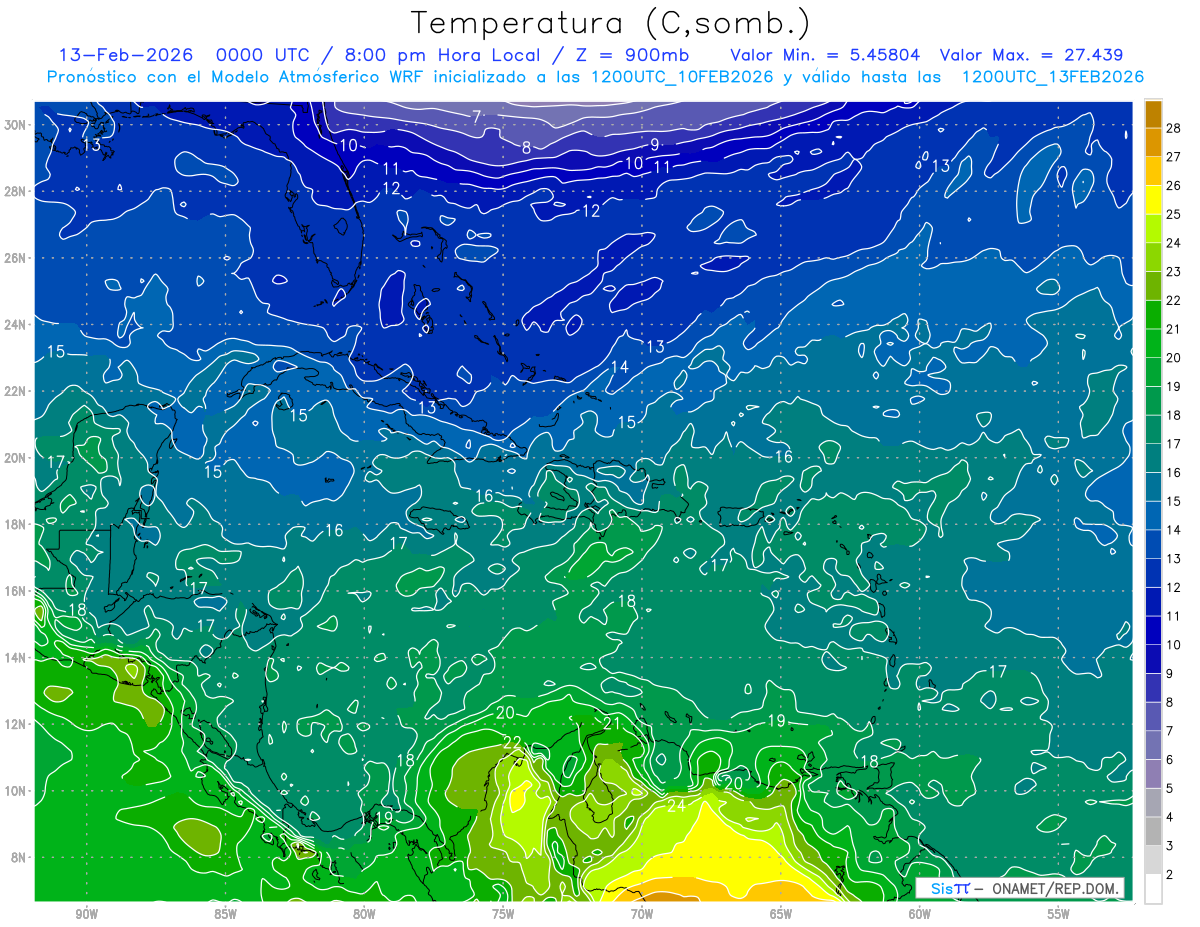Click the "ONAMET/REP.DOM." credit label

click(x=1055, y=888)
